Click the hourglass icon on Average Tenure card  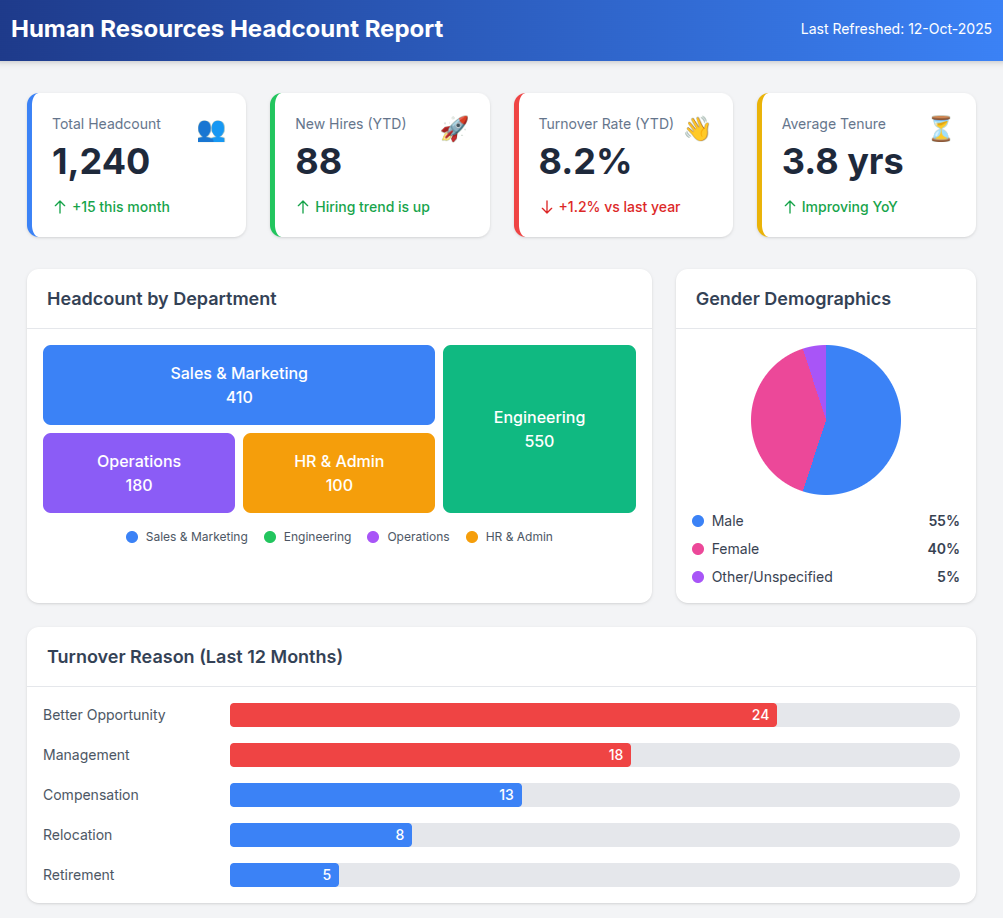940,129
